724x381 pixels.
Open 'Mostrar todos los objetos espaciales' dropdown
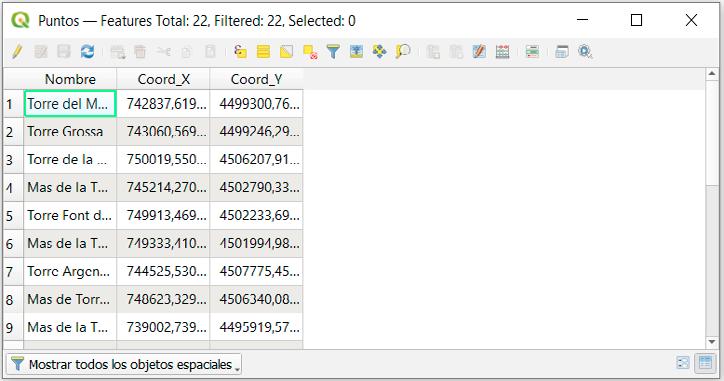click(x=124, y=364)
